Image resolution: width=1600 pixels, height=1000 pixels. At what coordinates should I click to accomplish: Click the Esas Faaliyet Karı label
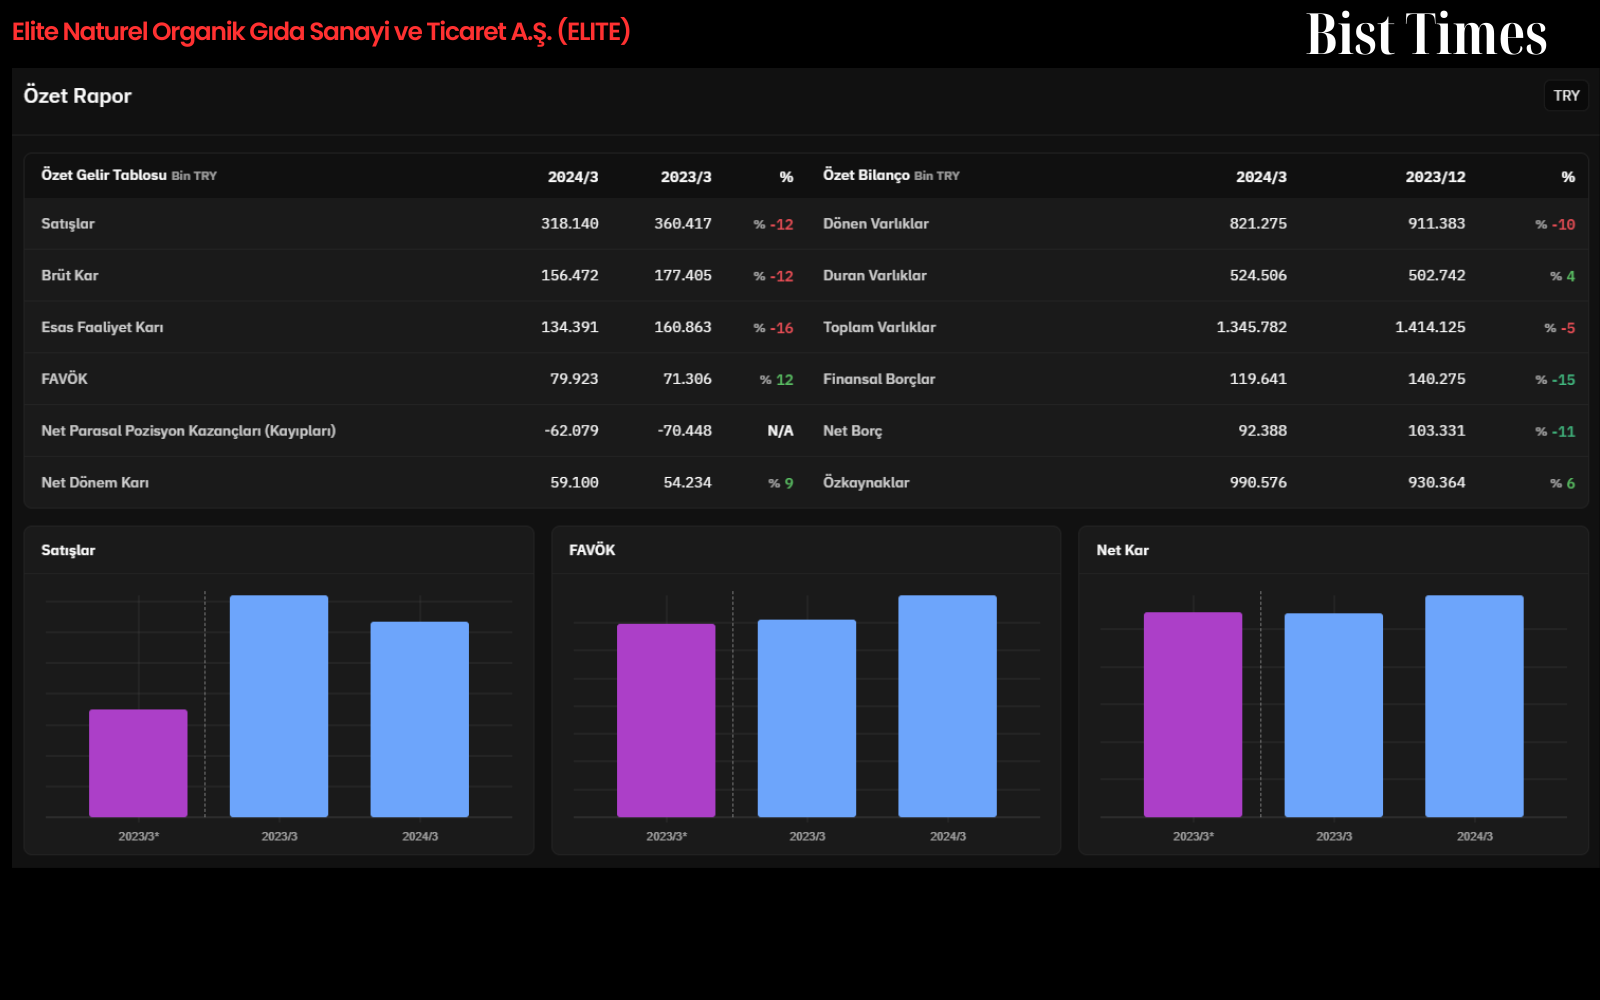pos(102,328)
